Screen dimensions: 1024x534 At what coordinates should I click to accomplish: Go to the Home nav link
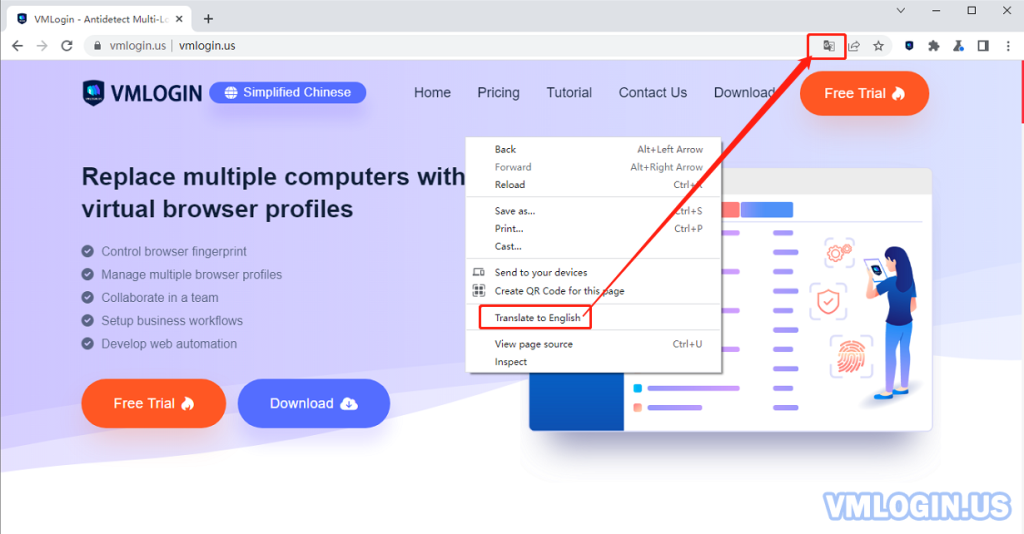432,93
